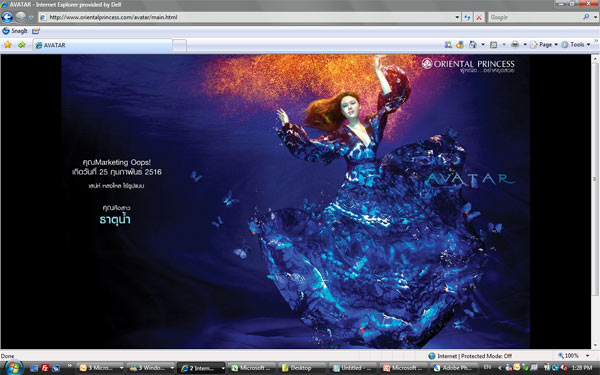Image resolution: width=600 pixels, height=375 pixels.
Task: Open the '3 Windo...' taskbar group
Action: (151, 368)
